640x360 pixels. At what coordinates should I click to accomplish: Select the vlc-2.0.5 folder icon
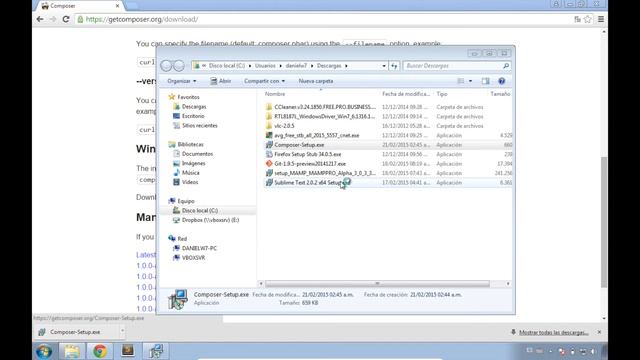(269, 126)
